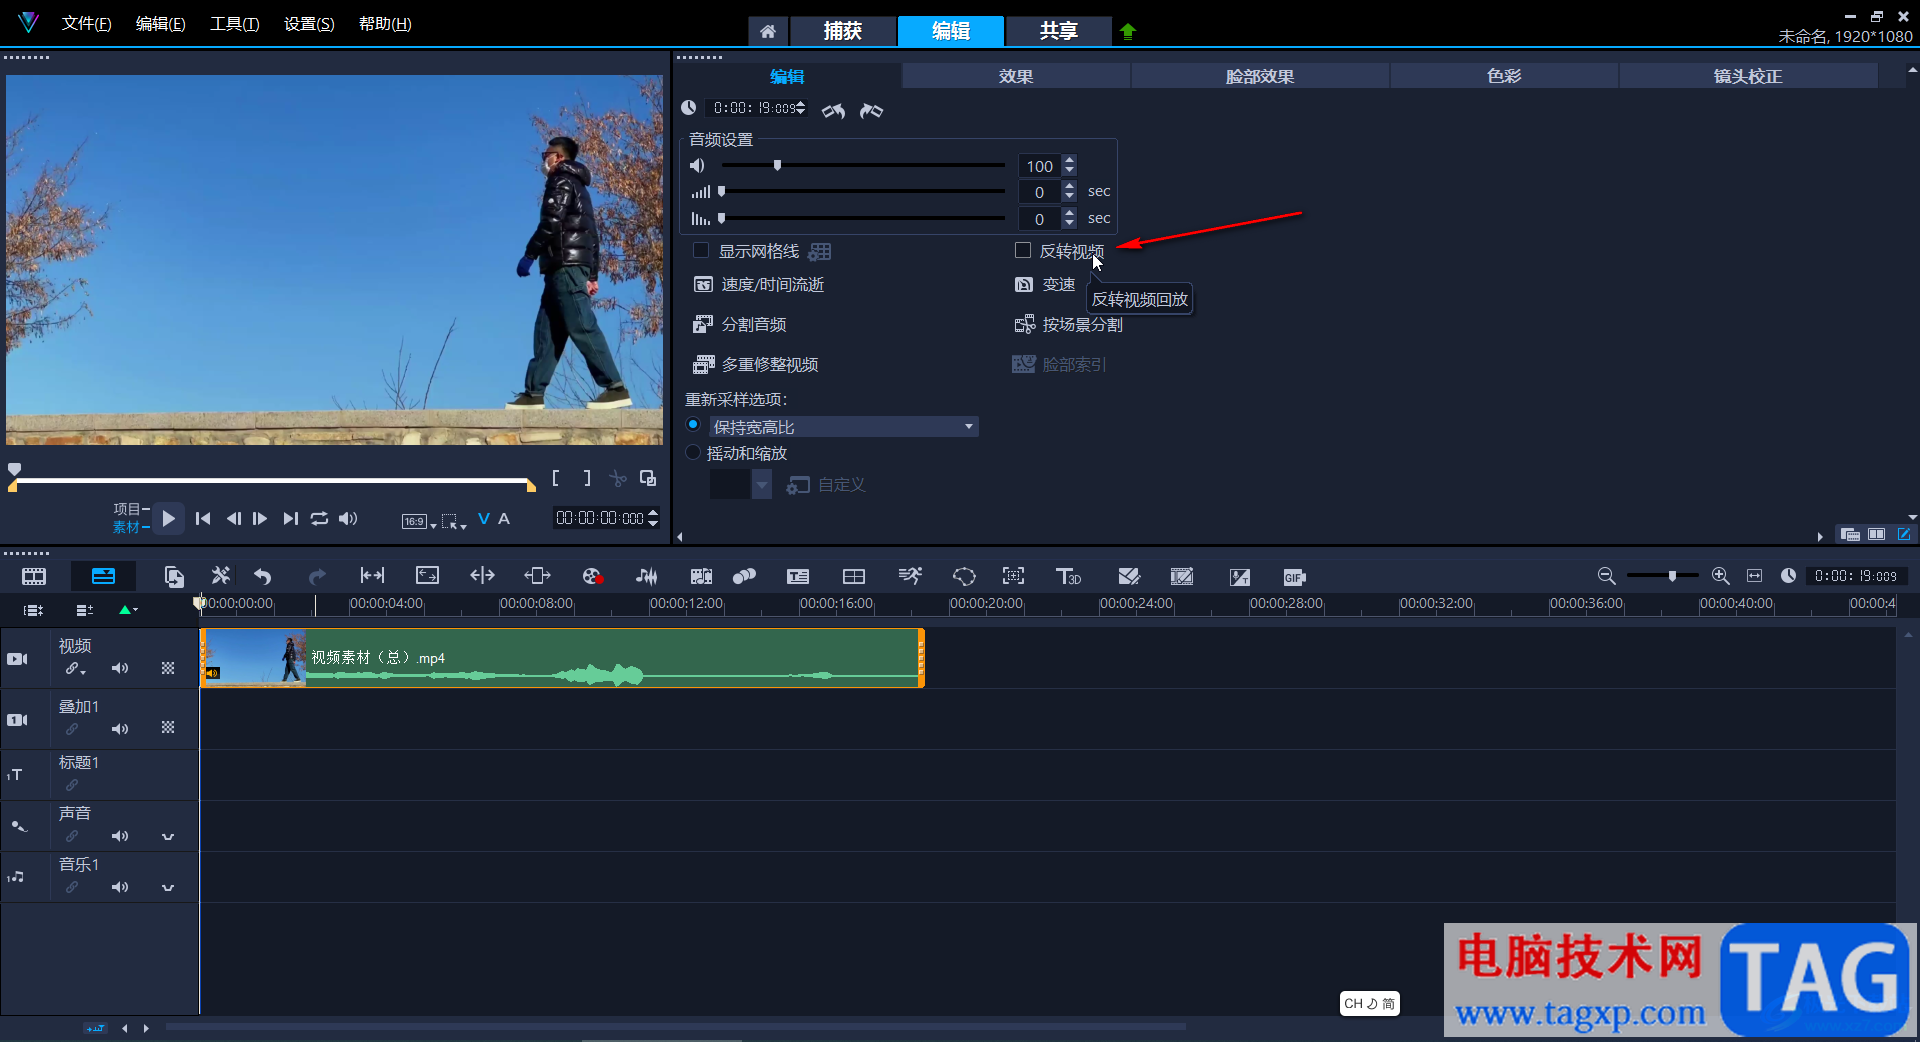Open the 工具(T) menu

pyautogui.click(x=235, y=24)
